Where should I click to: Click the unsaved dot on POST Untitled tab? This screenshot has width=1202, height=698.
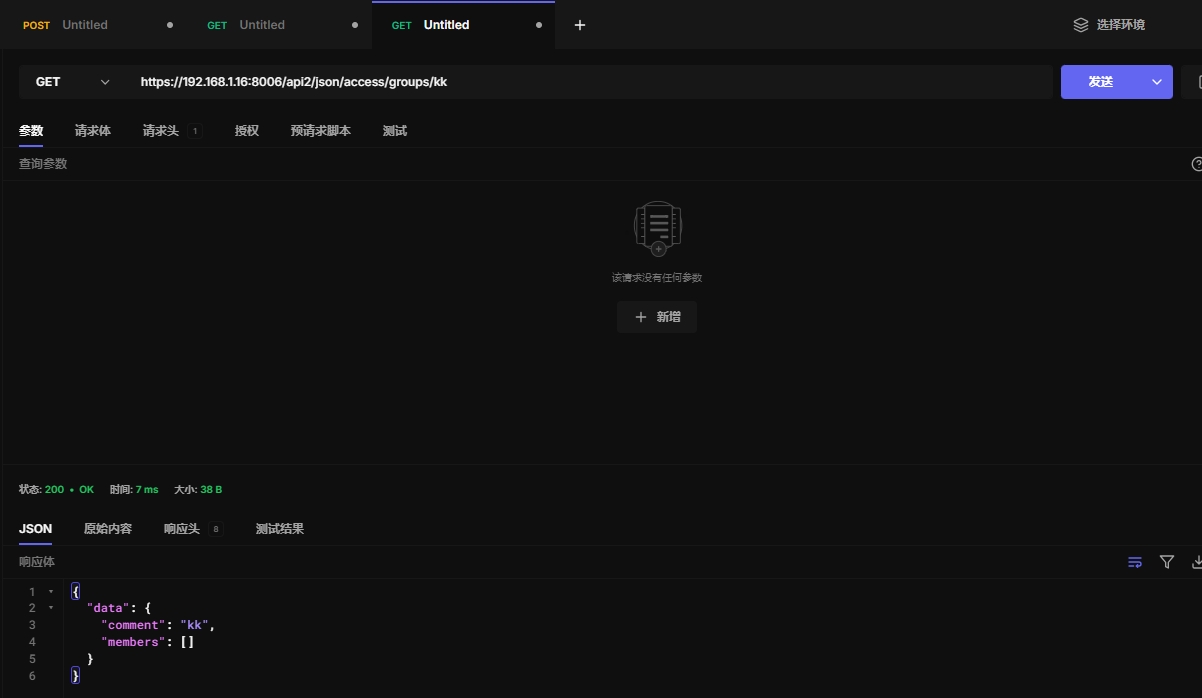(x=170, y=25)
